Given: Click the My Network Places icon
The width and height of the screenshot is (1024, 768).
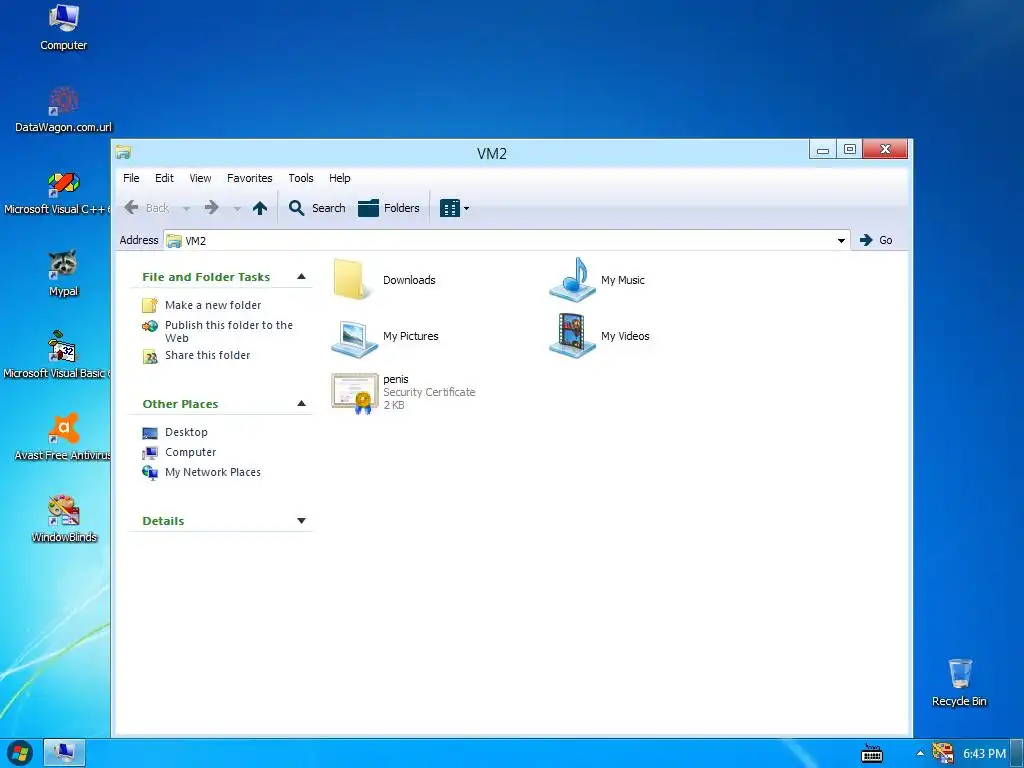Looking at the screenshot, I should tap(150, 473).
